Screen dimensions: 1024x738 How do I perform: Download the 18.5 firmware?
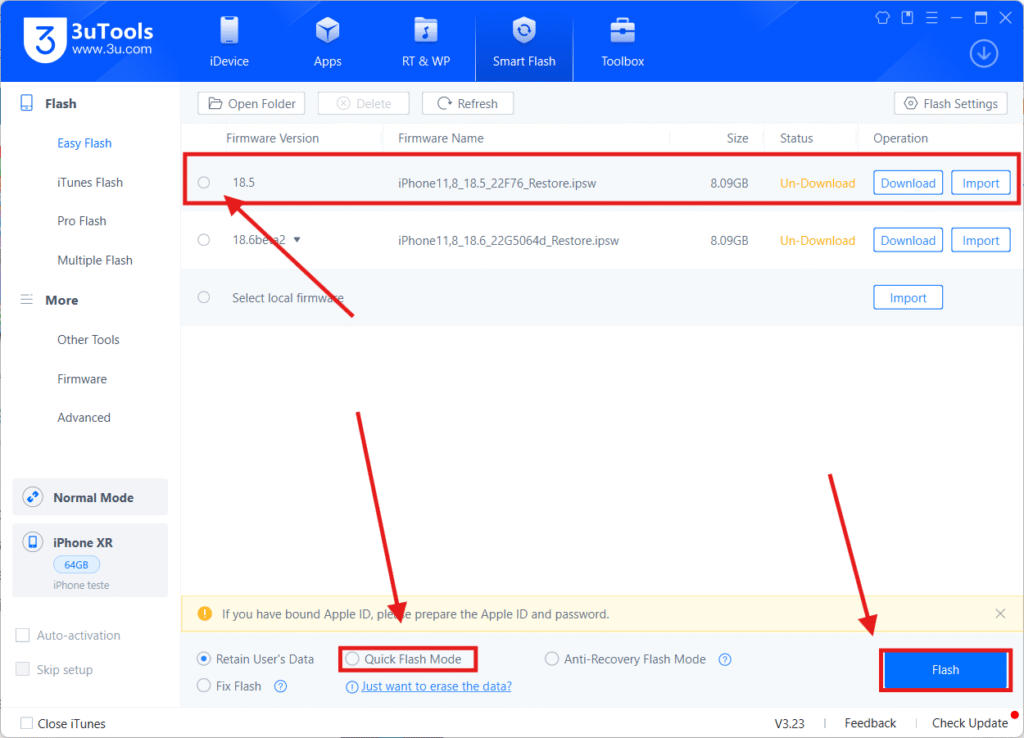point(908,183)
